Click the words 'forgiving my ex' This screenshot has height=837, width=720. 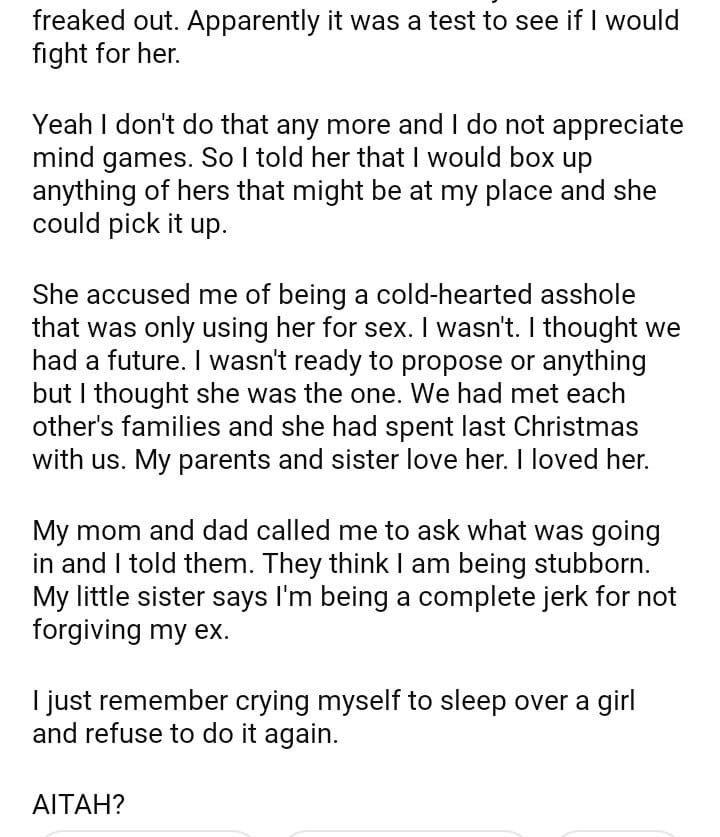[x=130, y=632]
